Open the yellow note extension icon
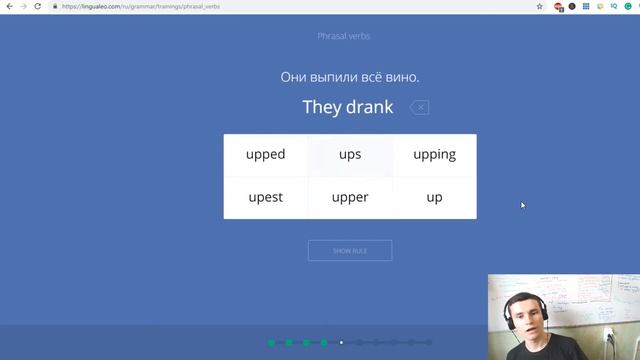Viewport: 640px width, 360px height. coord(600,6)
